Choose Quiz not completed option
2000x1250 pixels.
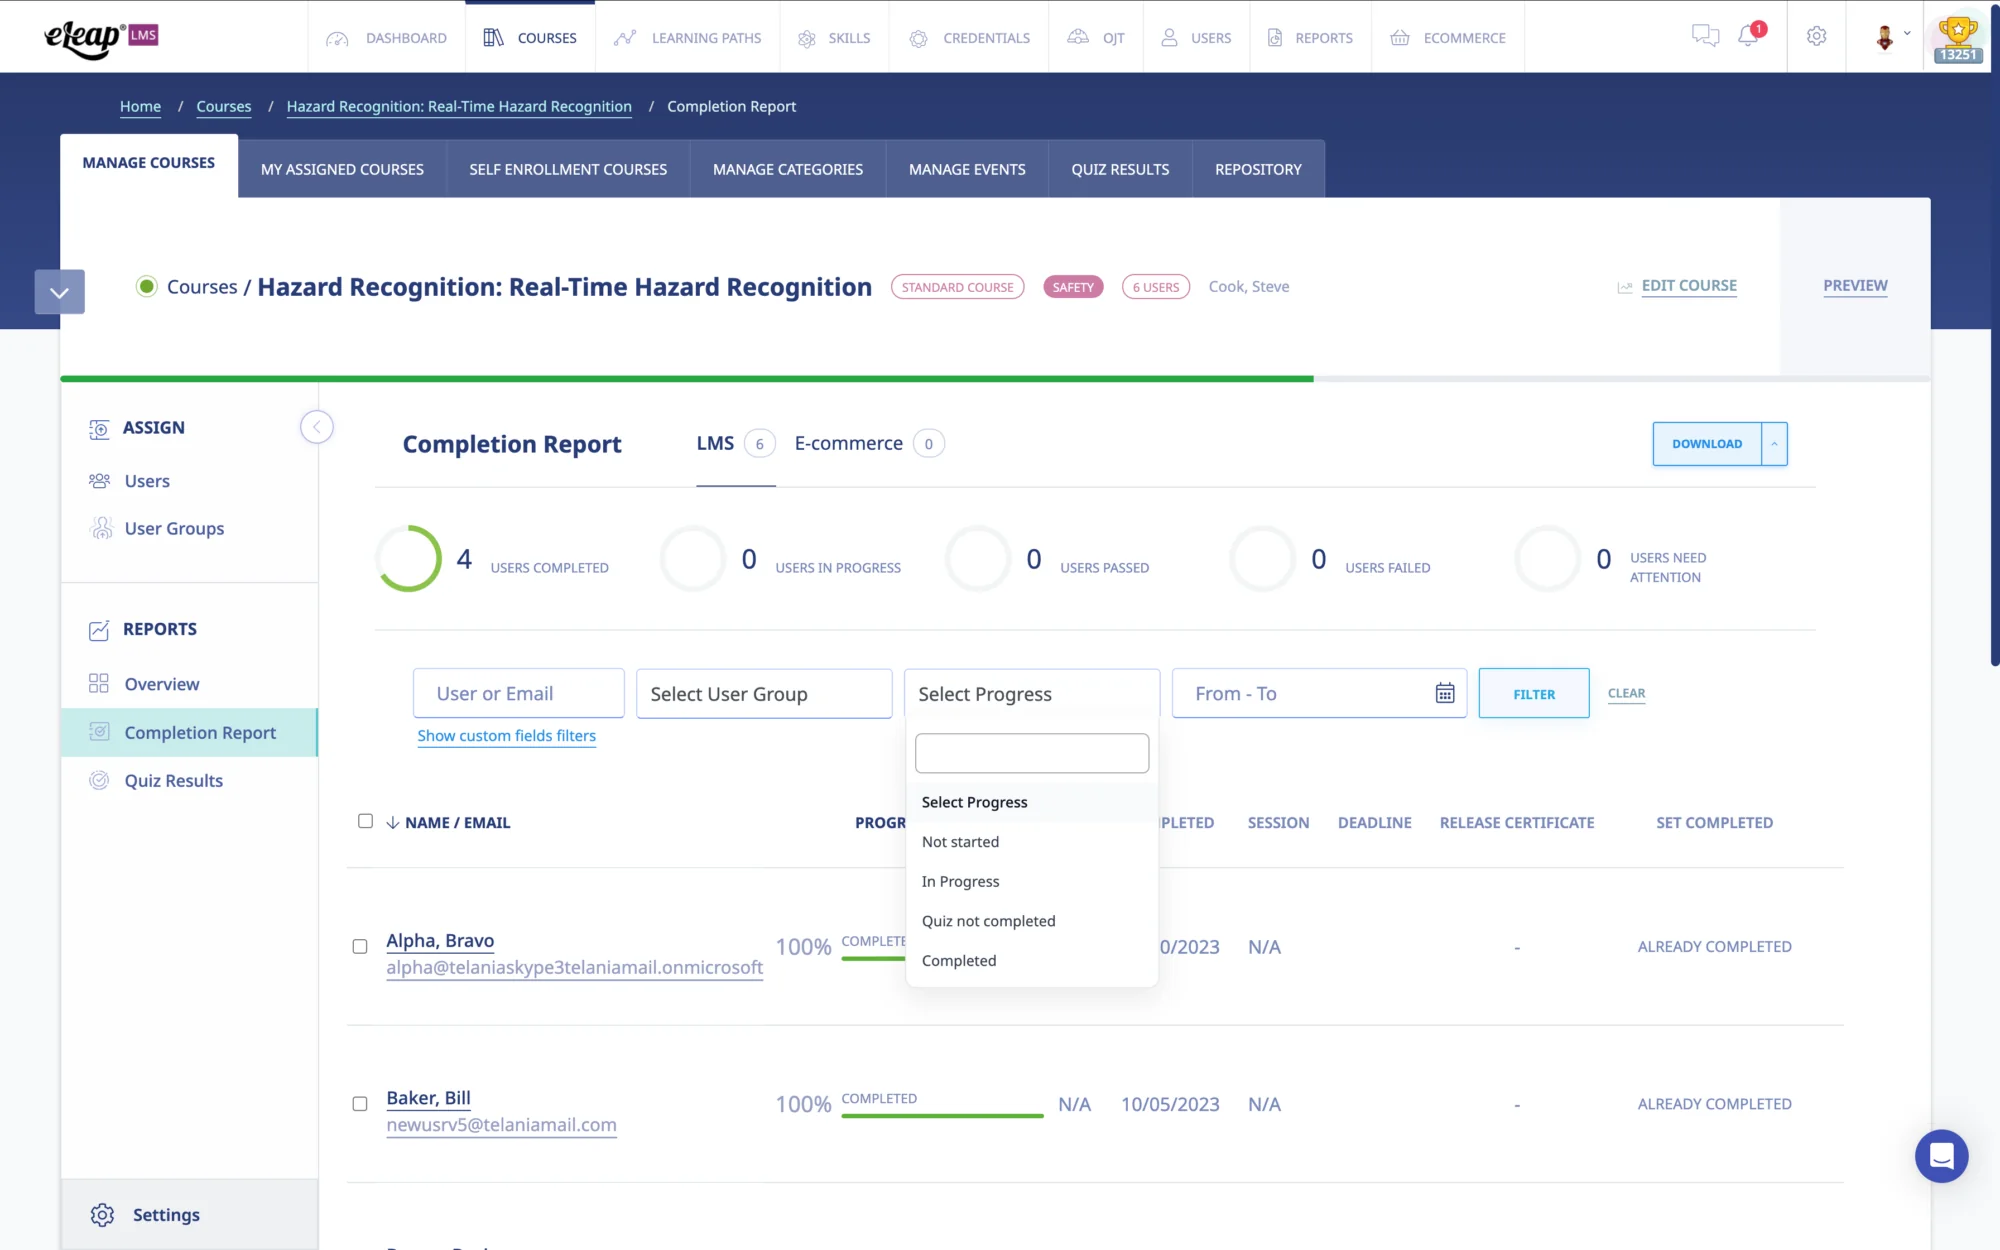(x=1032, y=921)
